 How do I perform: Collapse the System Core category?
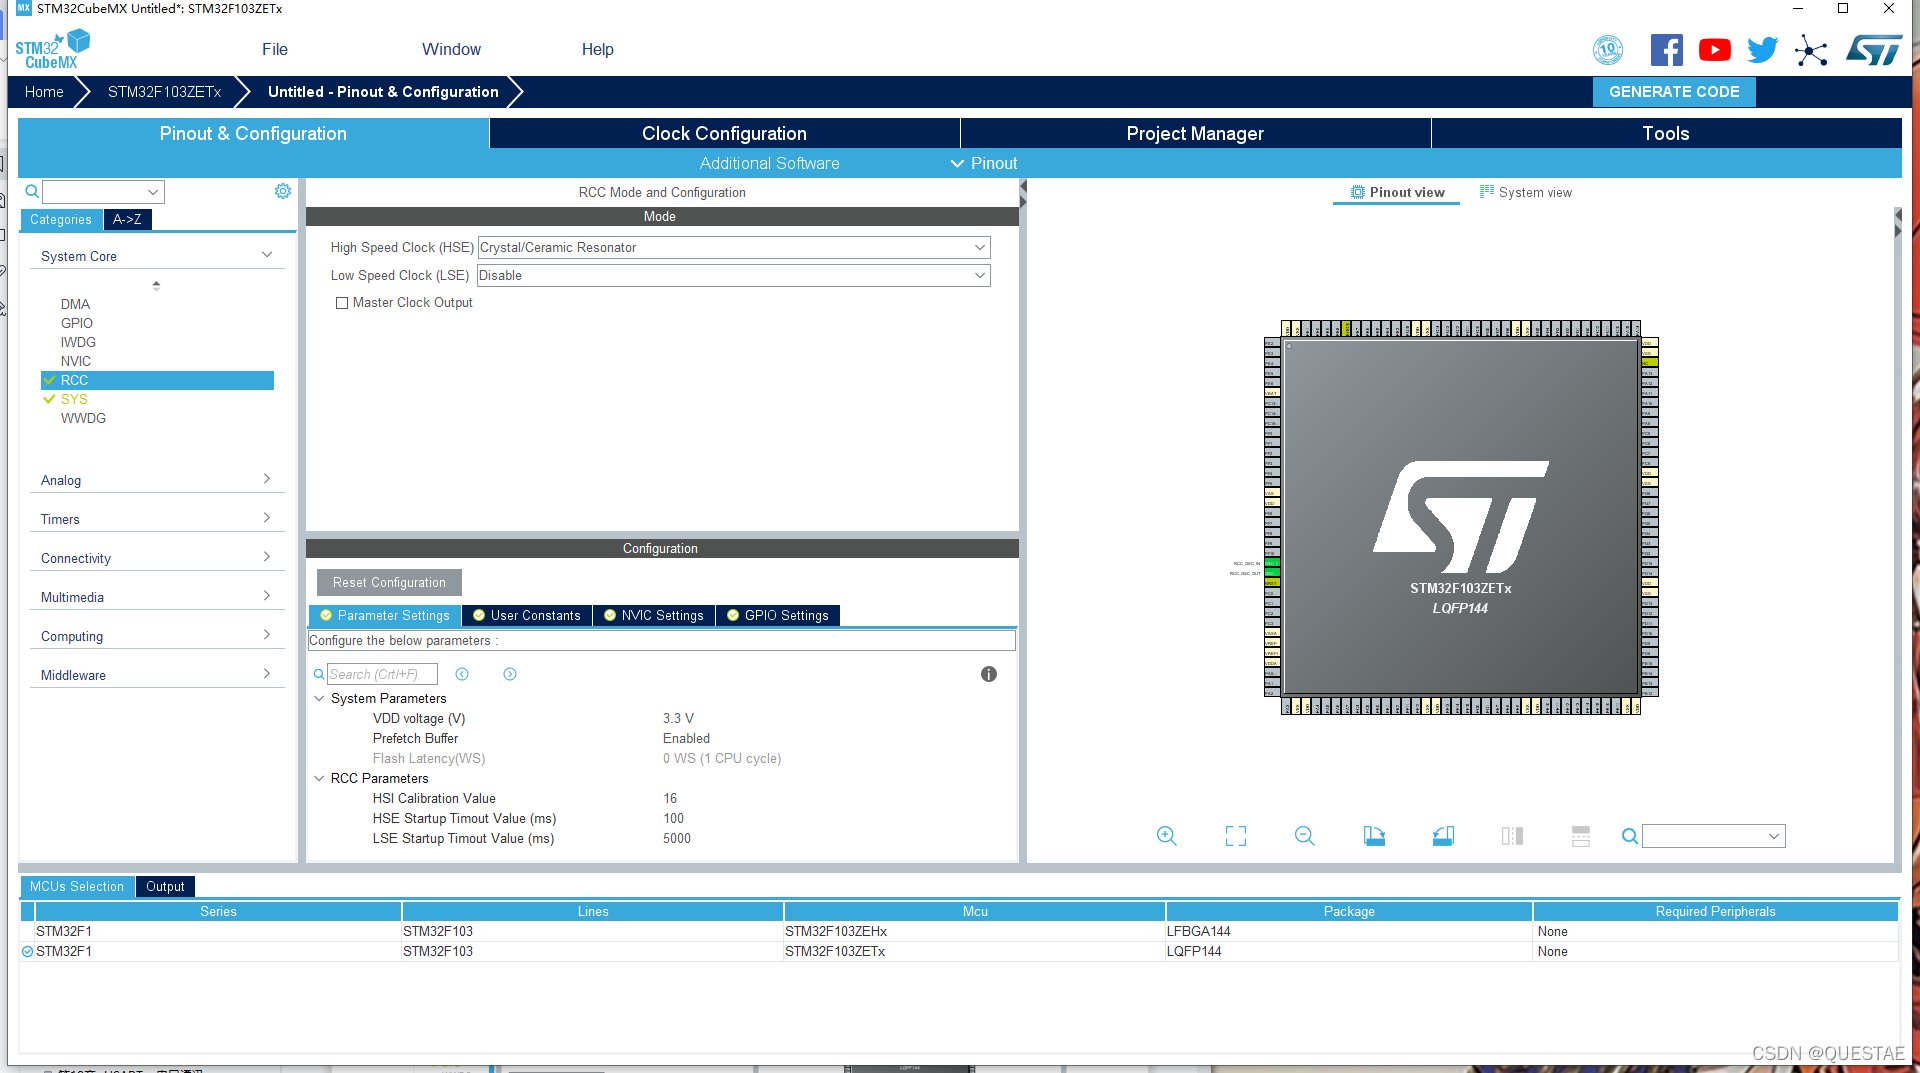pyautogui.click(x=156, y=256)
